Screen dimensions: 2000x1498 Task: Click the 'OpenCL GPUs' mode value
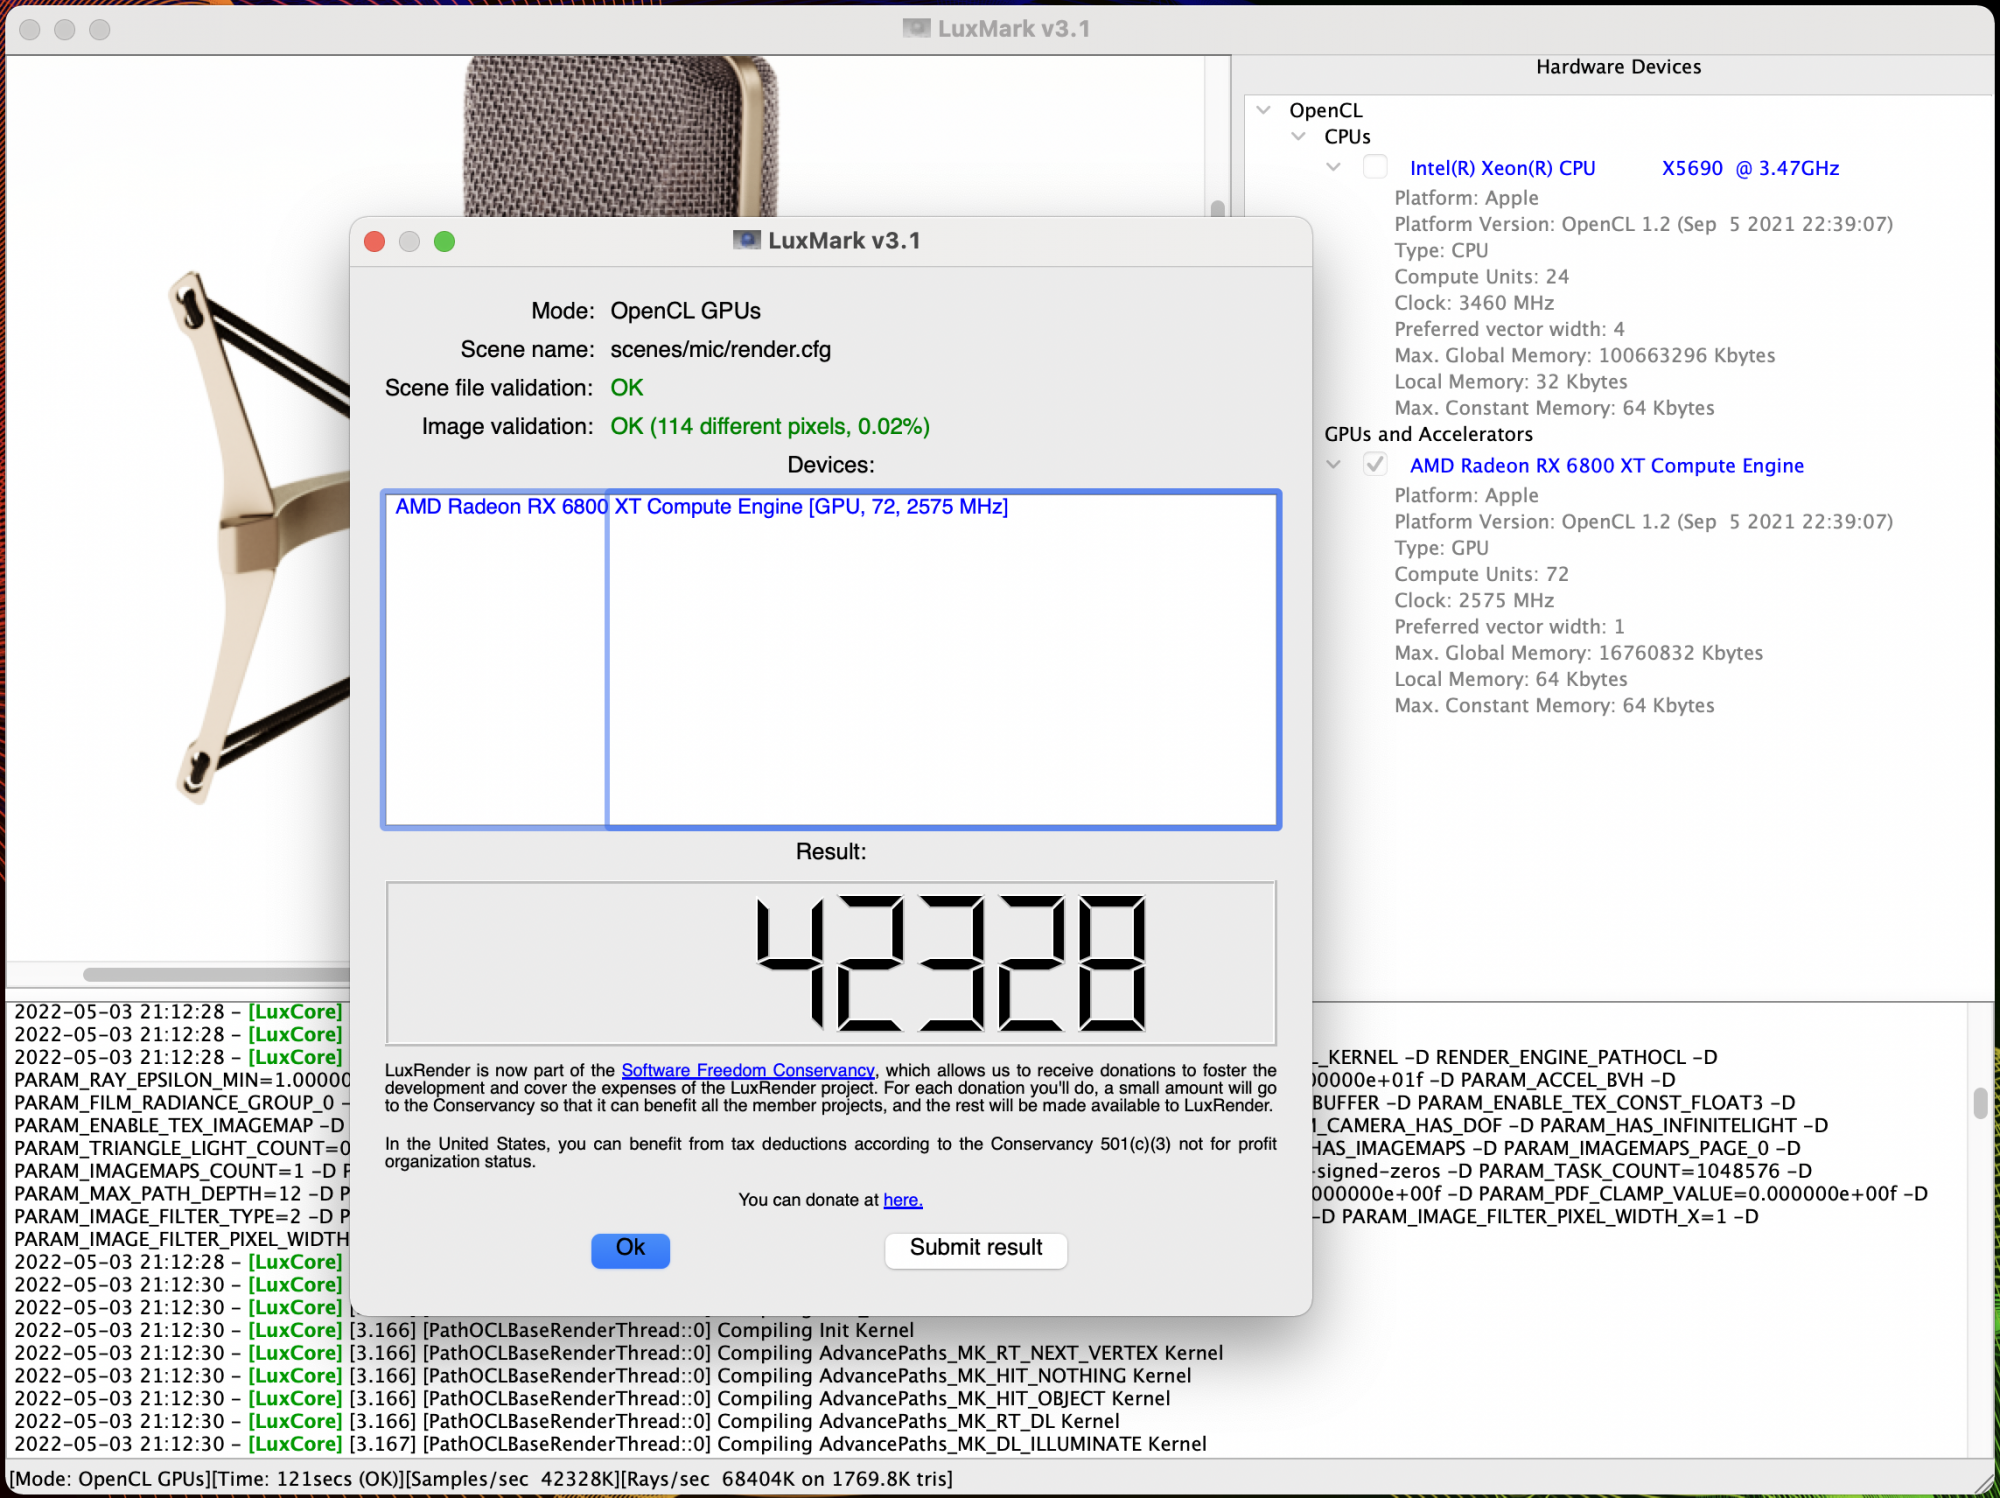685,311
